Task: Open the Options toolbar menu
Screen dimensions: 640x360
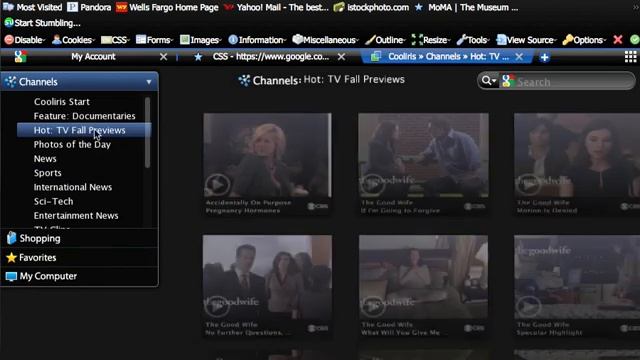Action: point(584,40)
